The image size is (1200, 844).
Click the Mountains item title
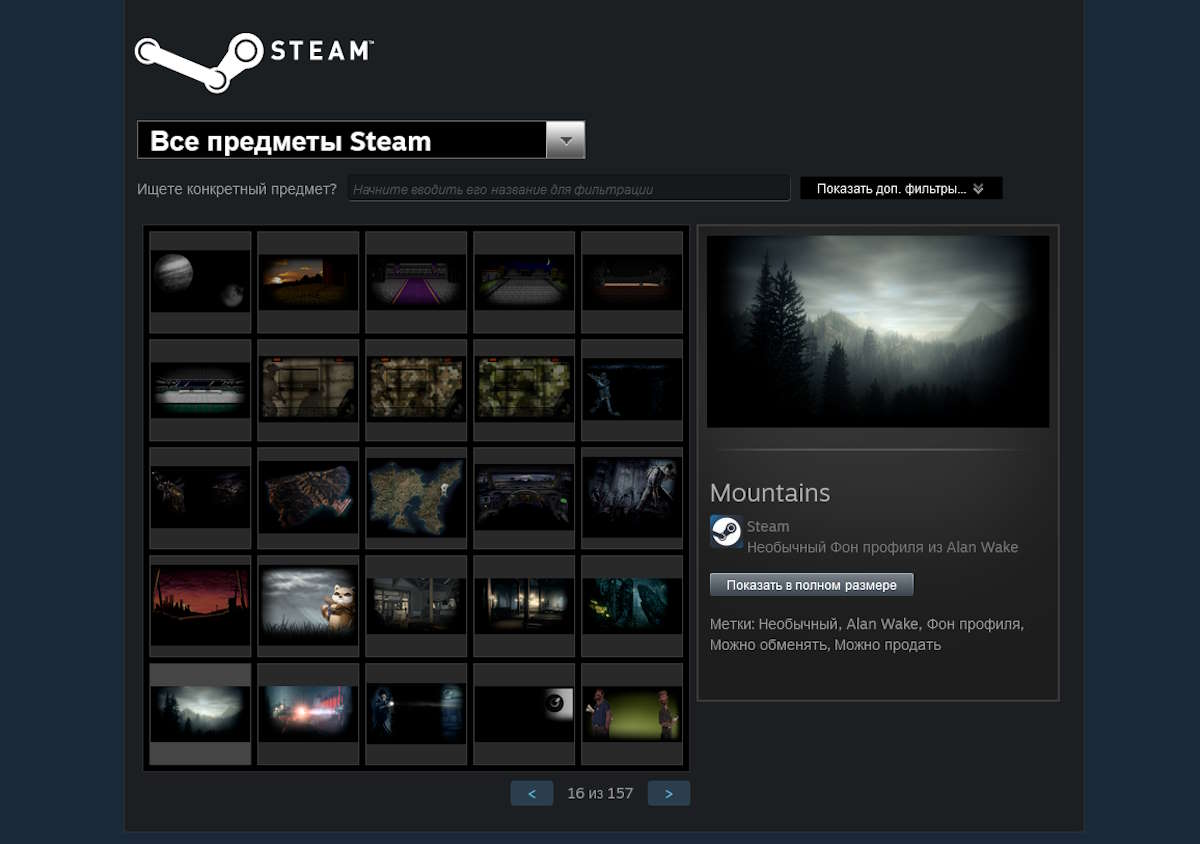(770, 493)
